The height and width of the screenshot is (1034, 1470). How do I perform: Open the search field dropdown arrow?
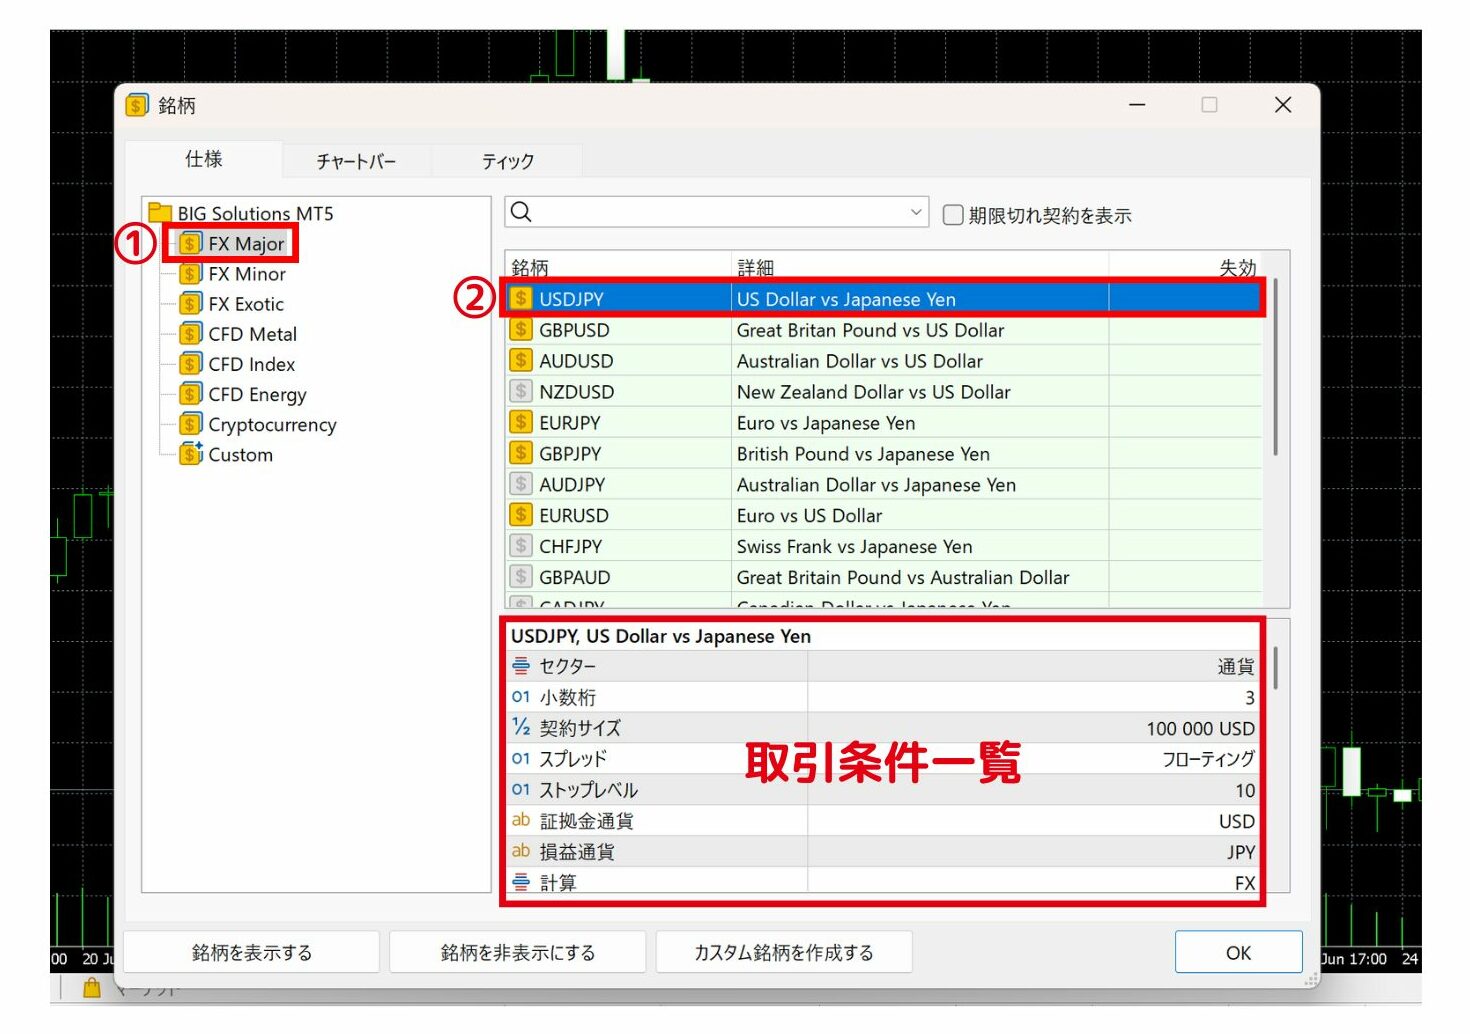coord(916,211)
